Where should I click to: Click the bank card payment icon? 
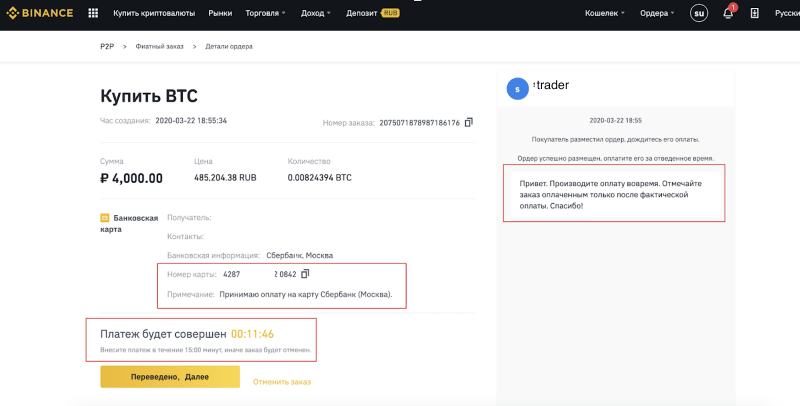105,217
